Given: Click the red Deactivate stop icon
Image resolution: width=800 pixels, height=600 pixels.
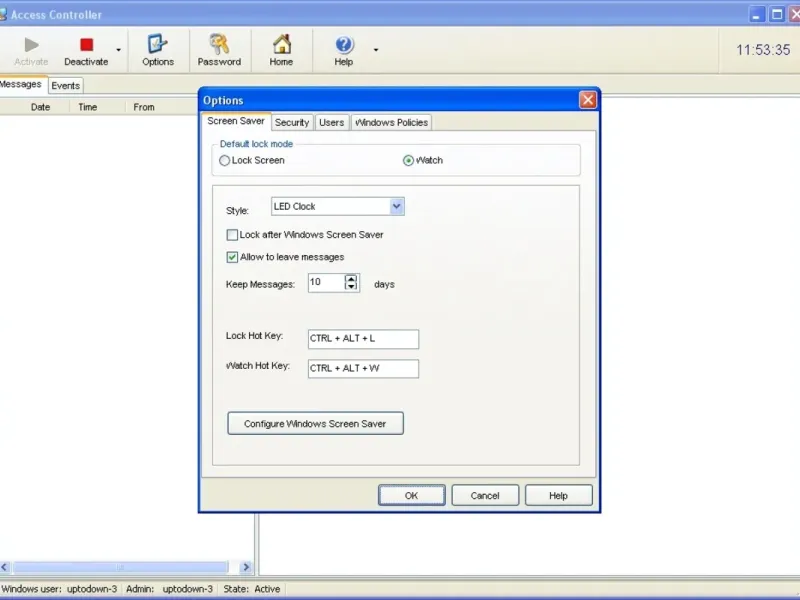Looking at the screenshot, I should pos(87,45).
